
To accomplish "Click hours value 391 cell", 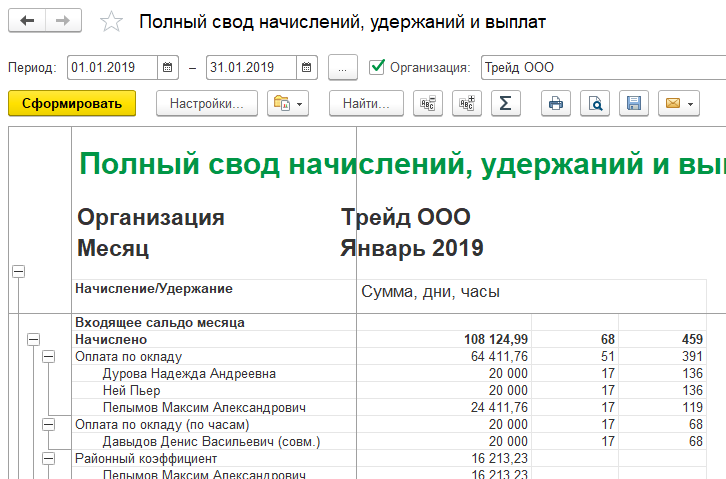I will click(x=692, y=357).
